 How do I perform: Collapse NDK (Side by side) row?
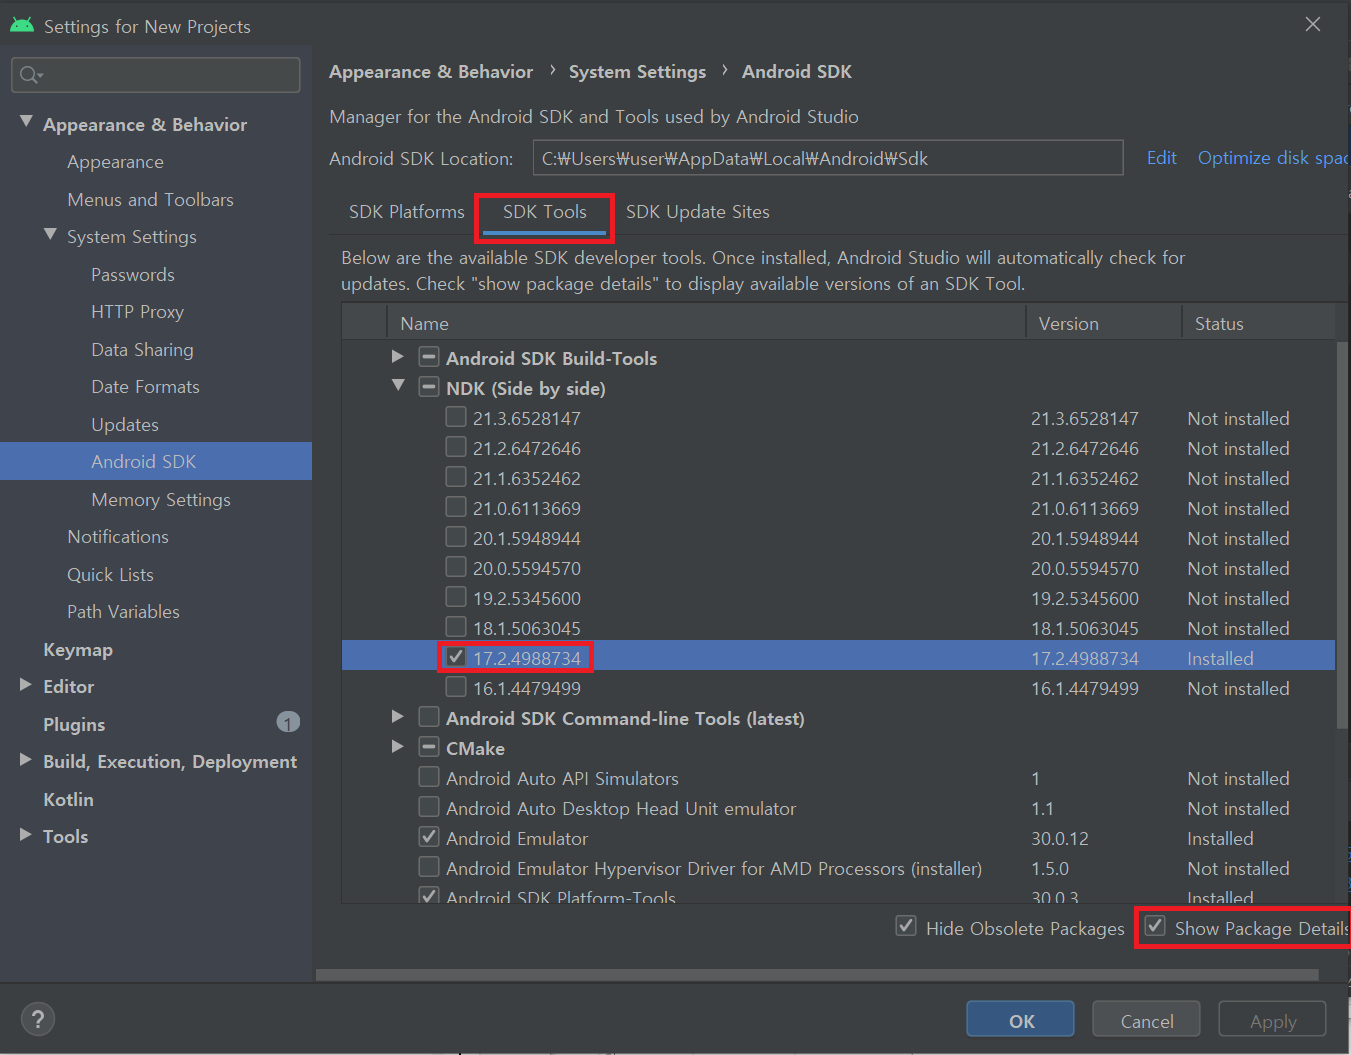398,385
